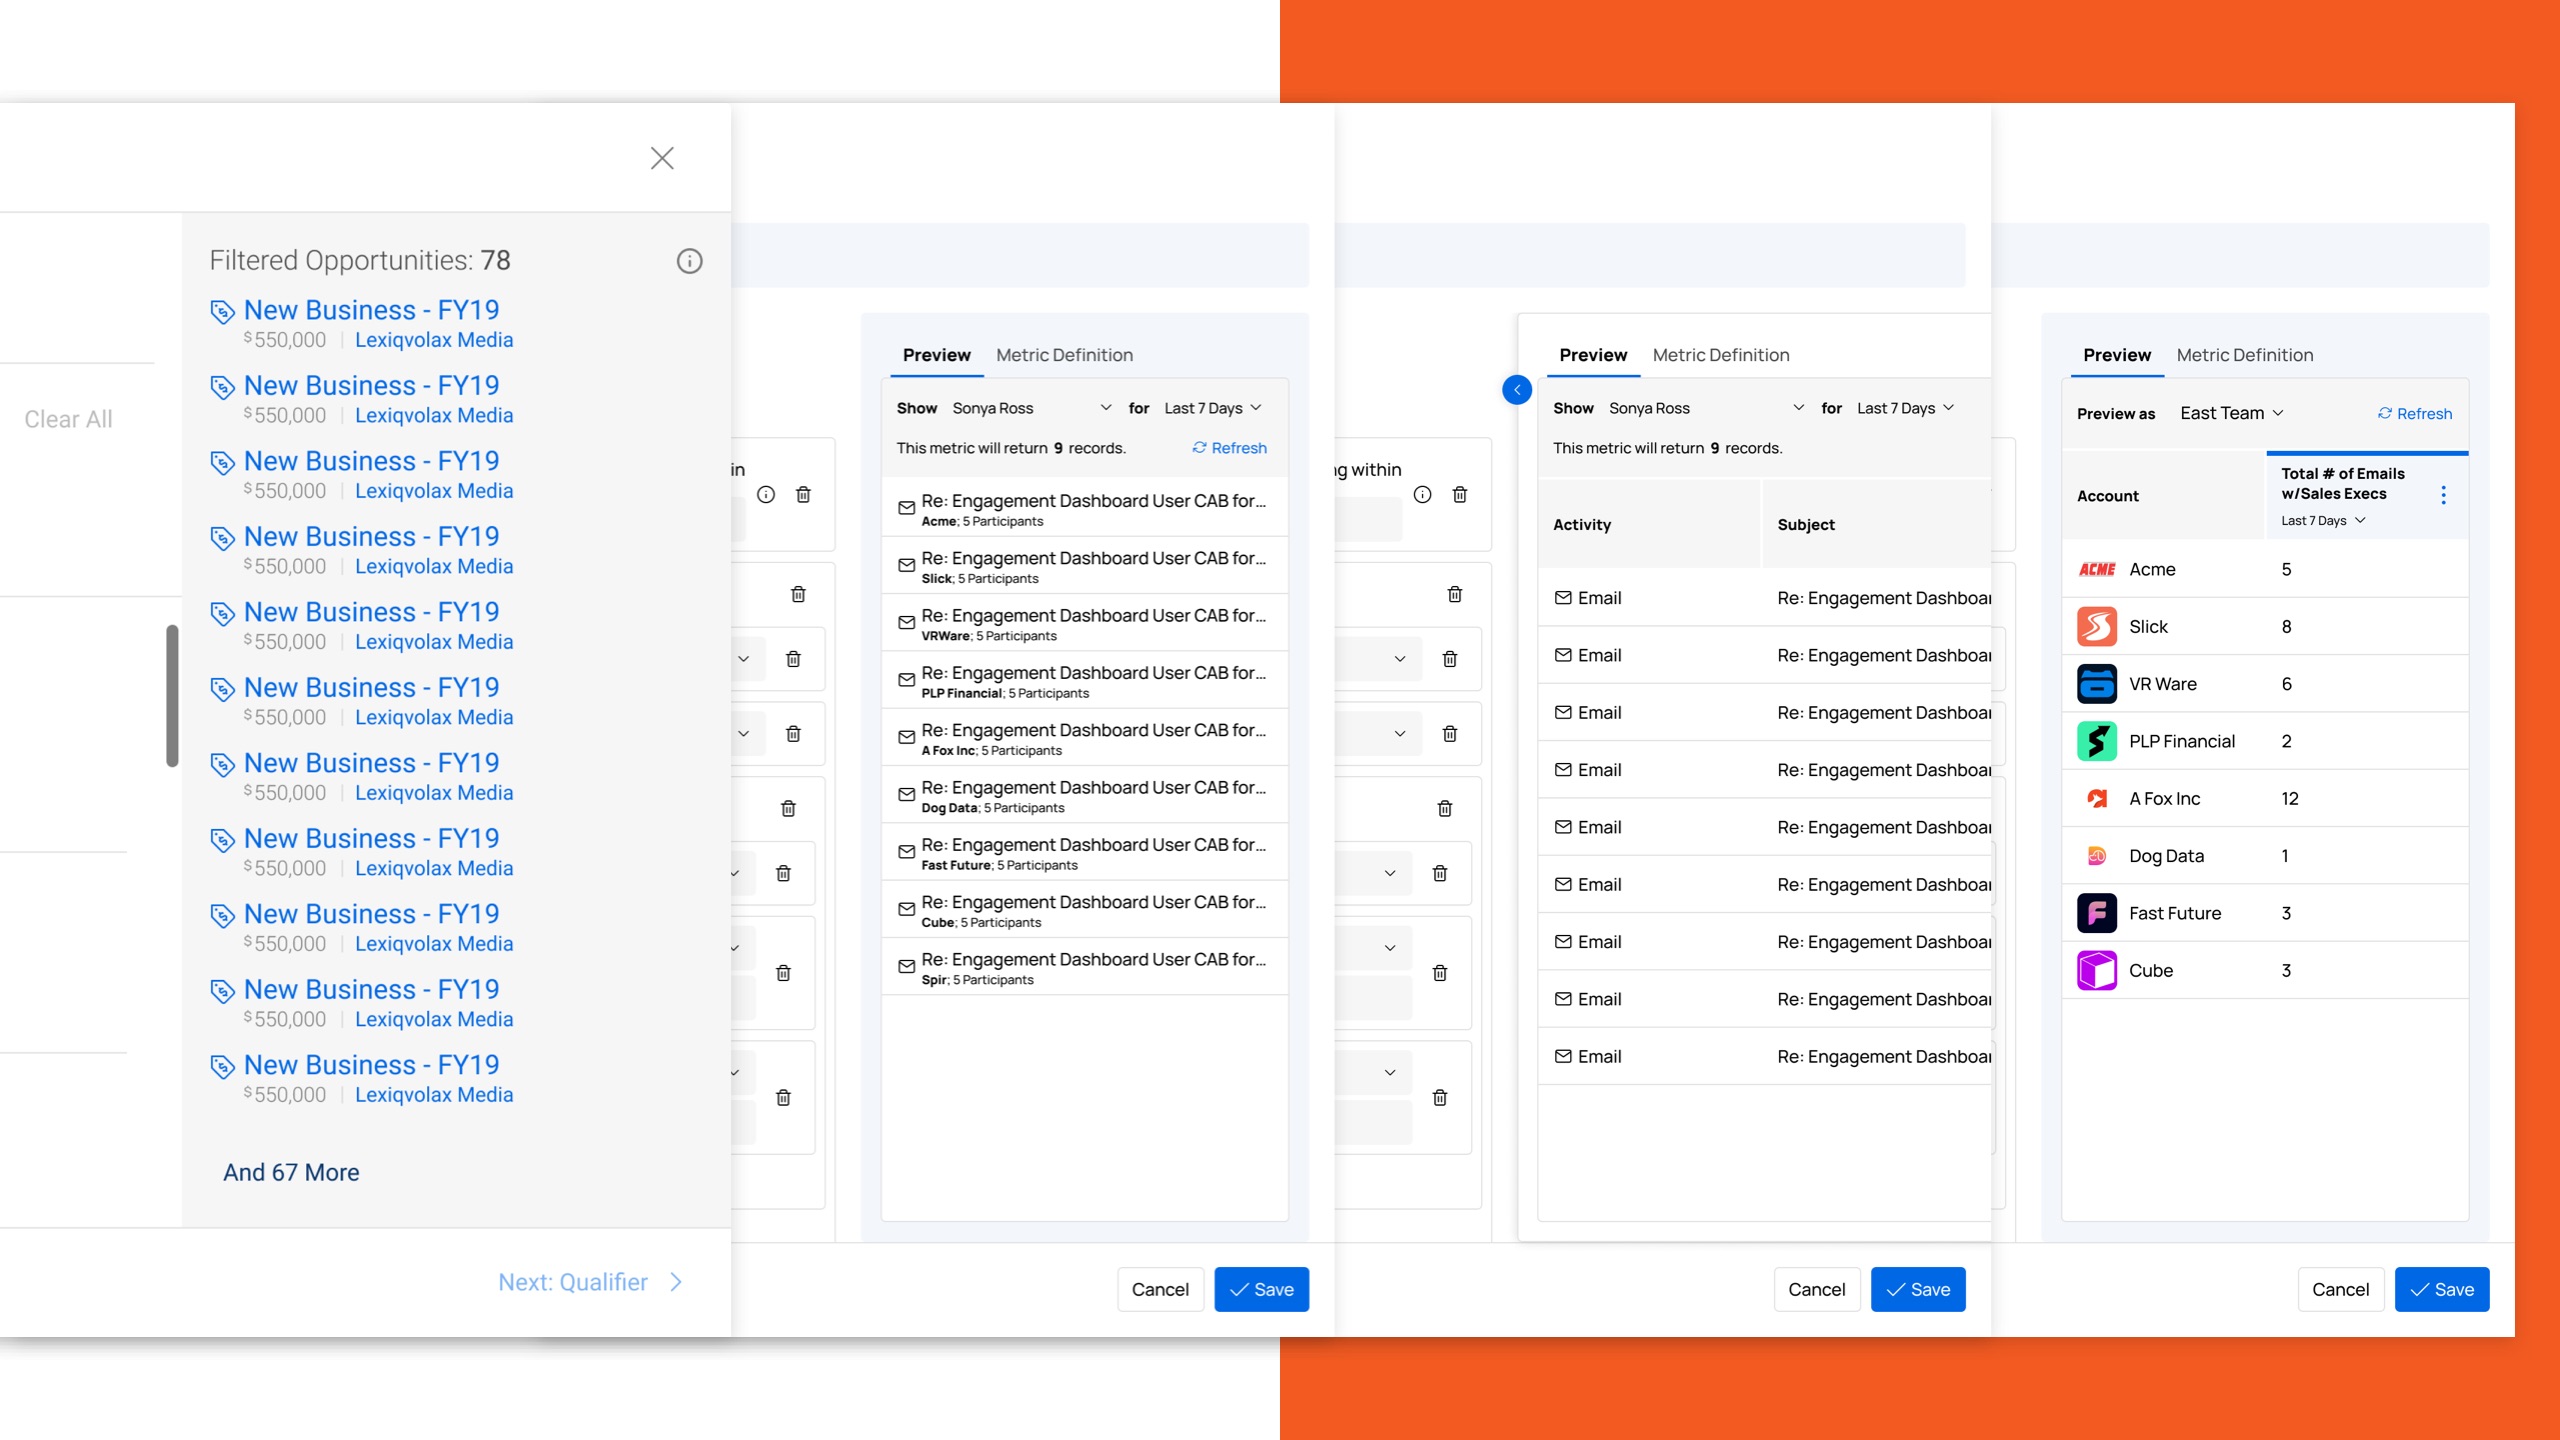Click the blue circular collapse arrow button

(1516, 390)
